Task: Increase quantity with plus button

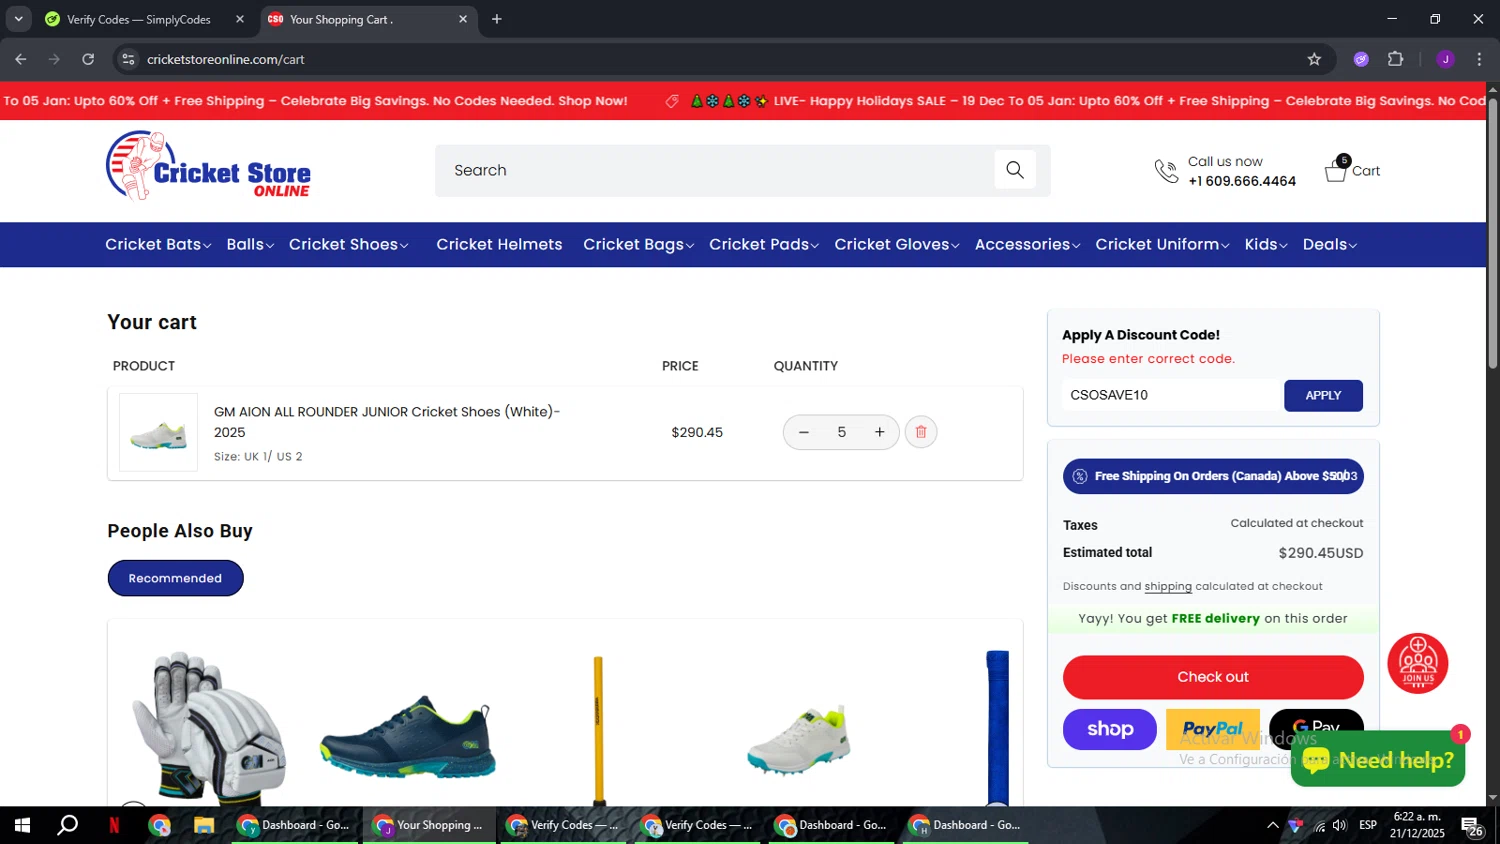Action: (880, 432)
